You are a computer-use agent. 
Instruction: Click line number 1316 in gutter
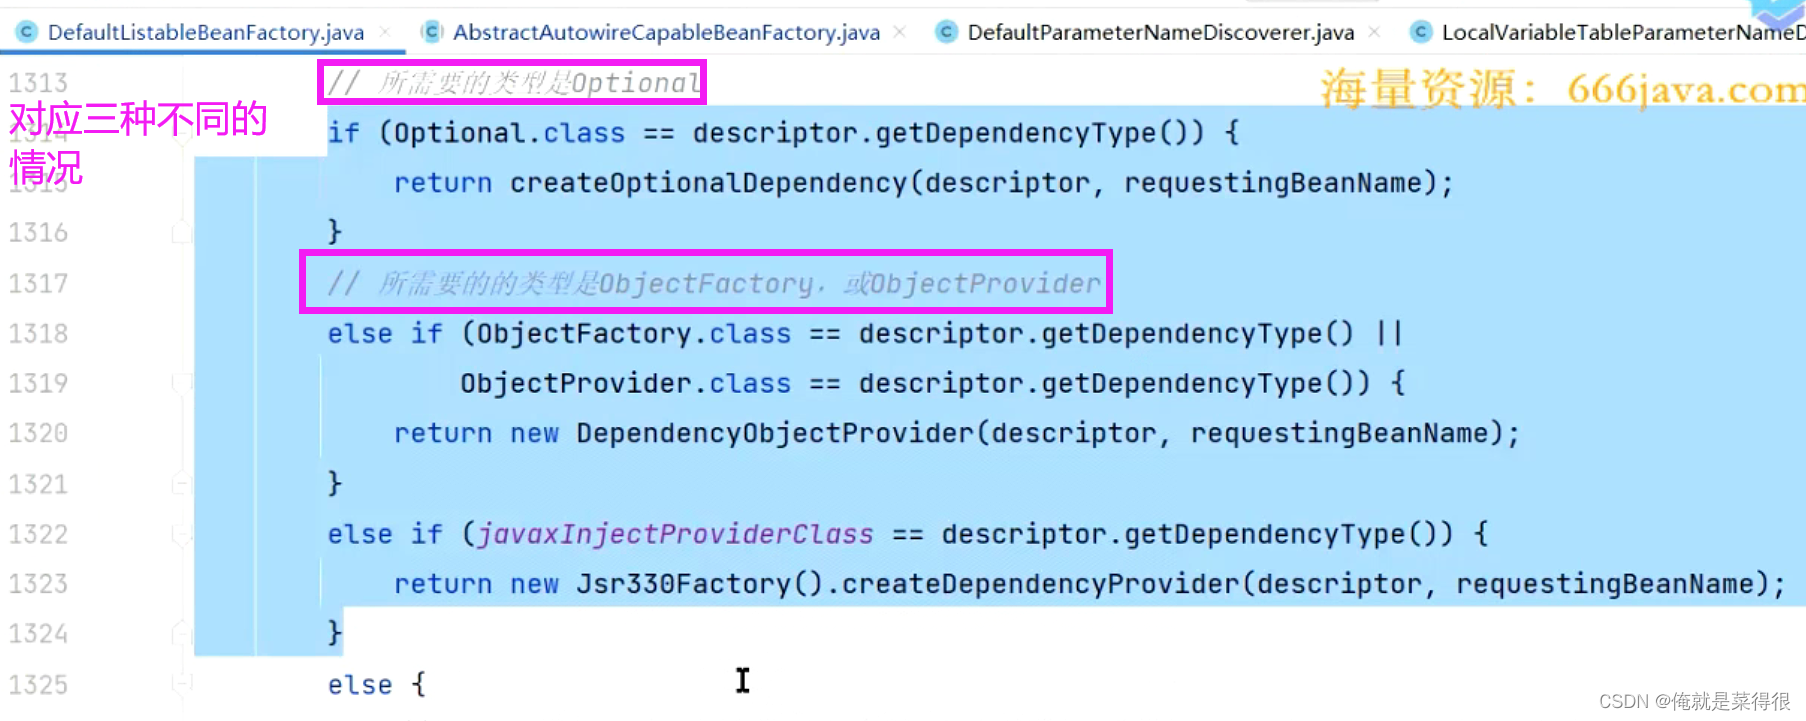tap(38, 232)
